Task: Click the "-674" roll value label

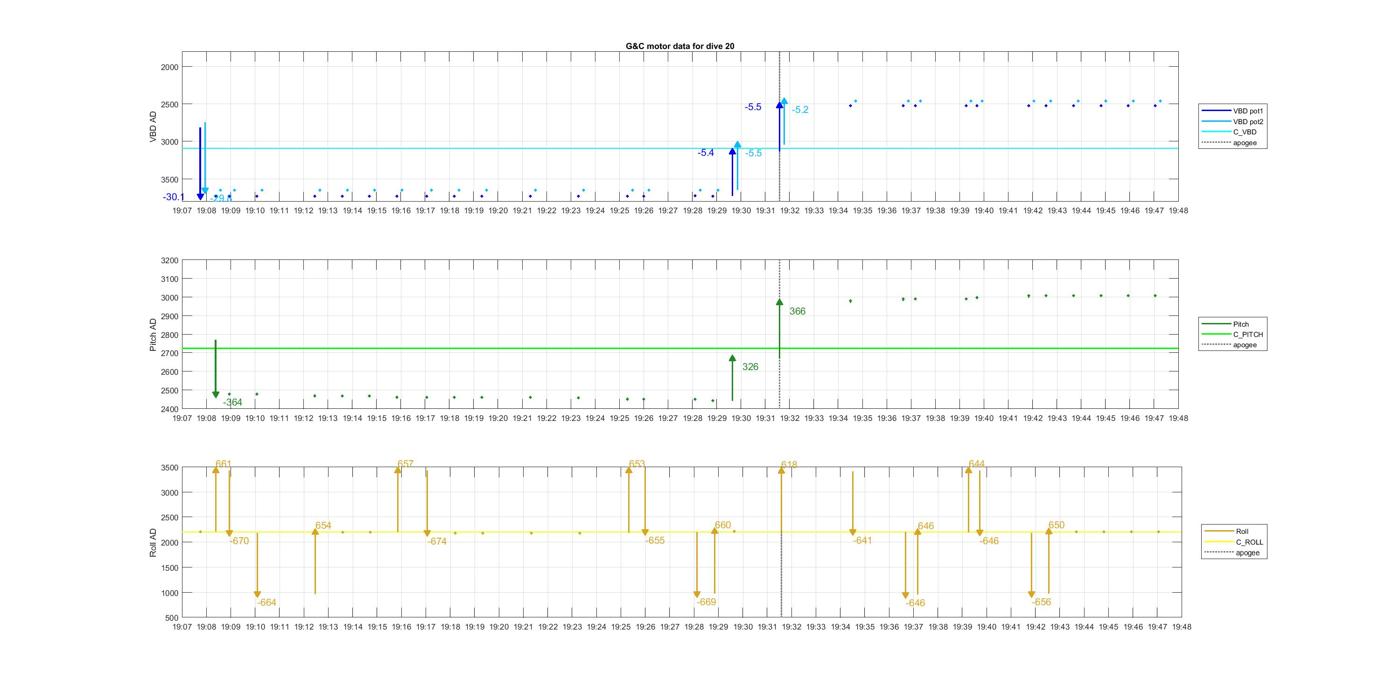Action: tap(437, 541)
